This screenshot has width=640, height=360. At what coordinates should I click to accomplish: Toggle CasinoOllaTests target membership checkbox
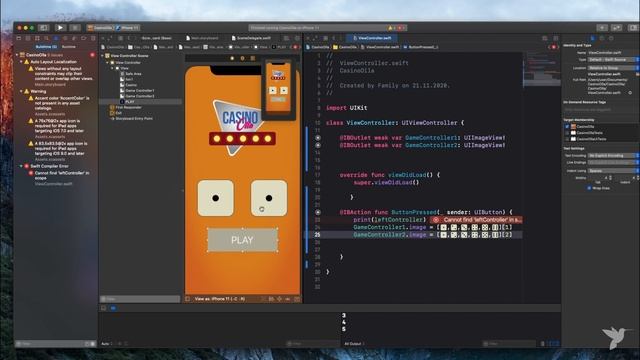pyautogui.click(x=567, y=133)
